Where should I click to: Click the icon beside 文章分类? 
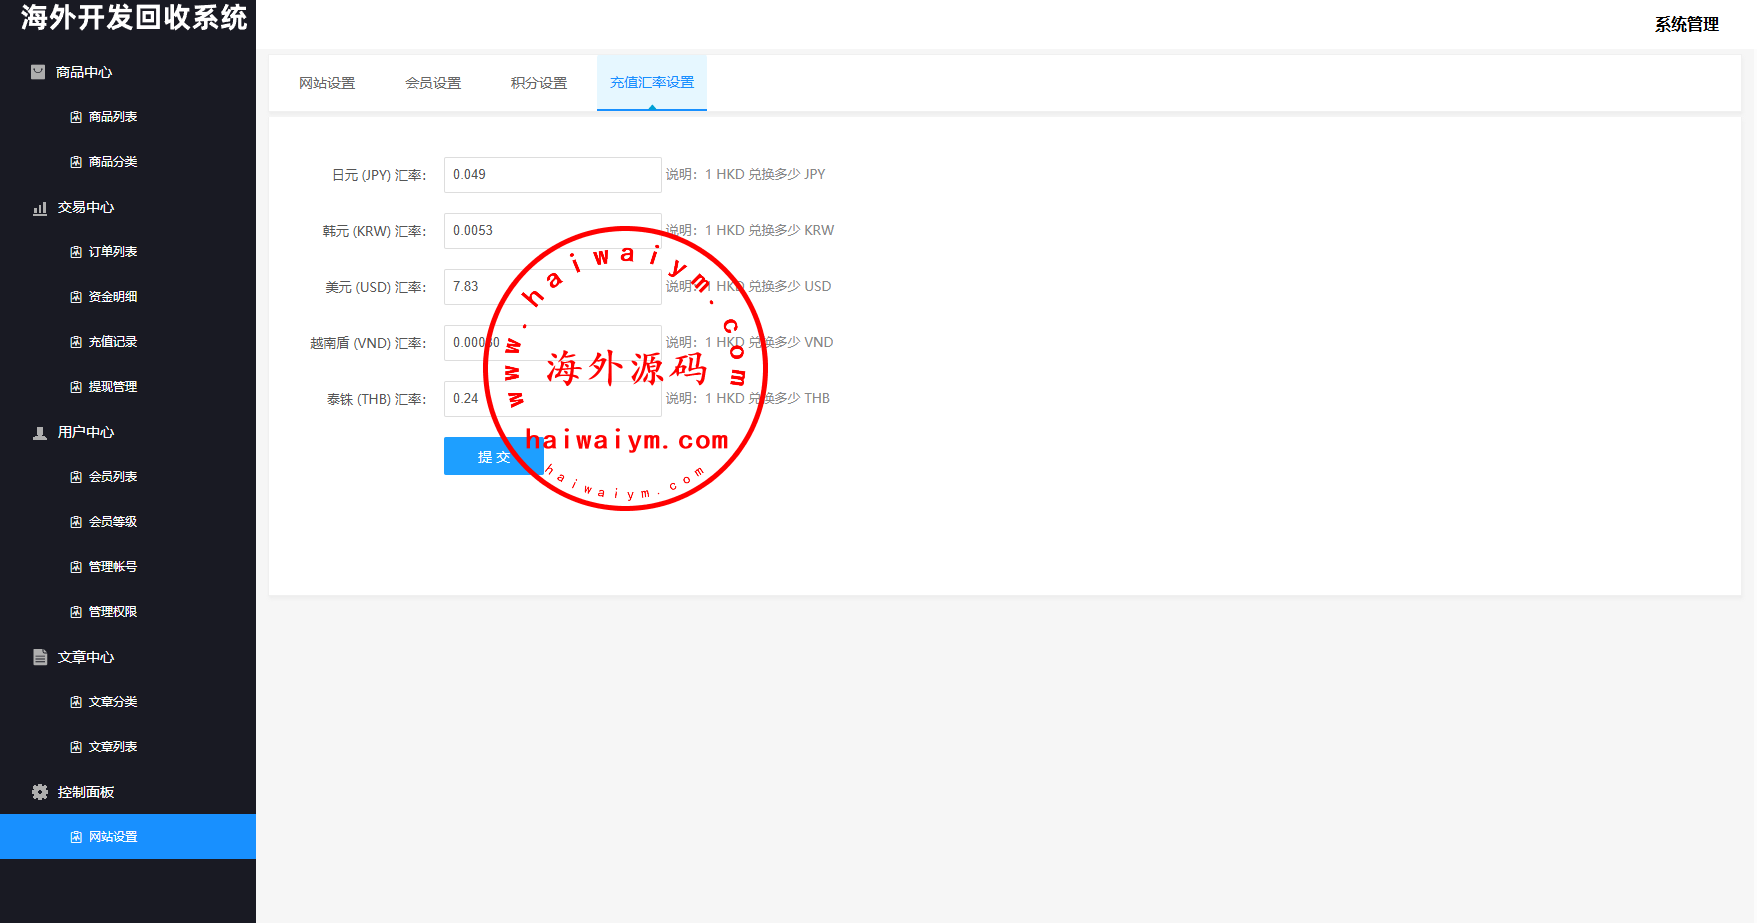pyautogui.click(x=76, y=702)
